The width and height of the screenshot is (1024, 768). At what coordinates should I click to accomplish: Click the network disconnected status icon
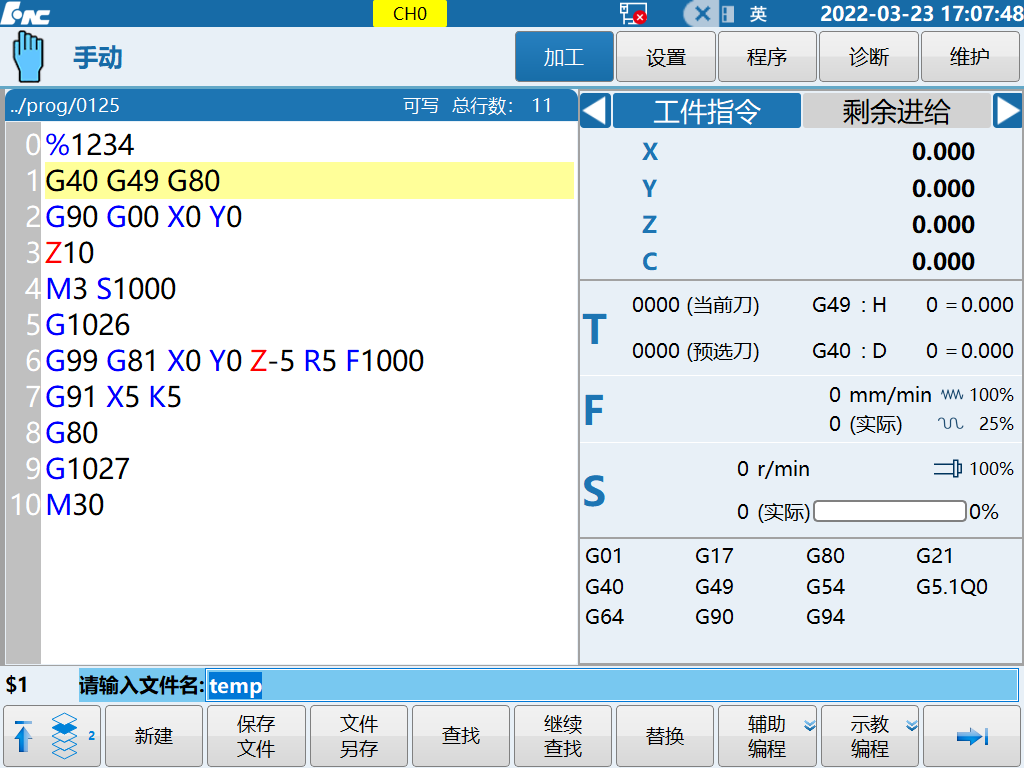click(632, 14)
